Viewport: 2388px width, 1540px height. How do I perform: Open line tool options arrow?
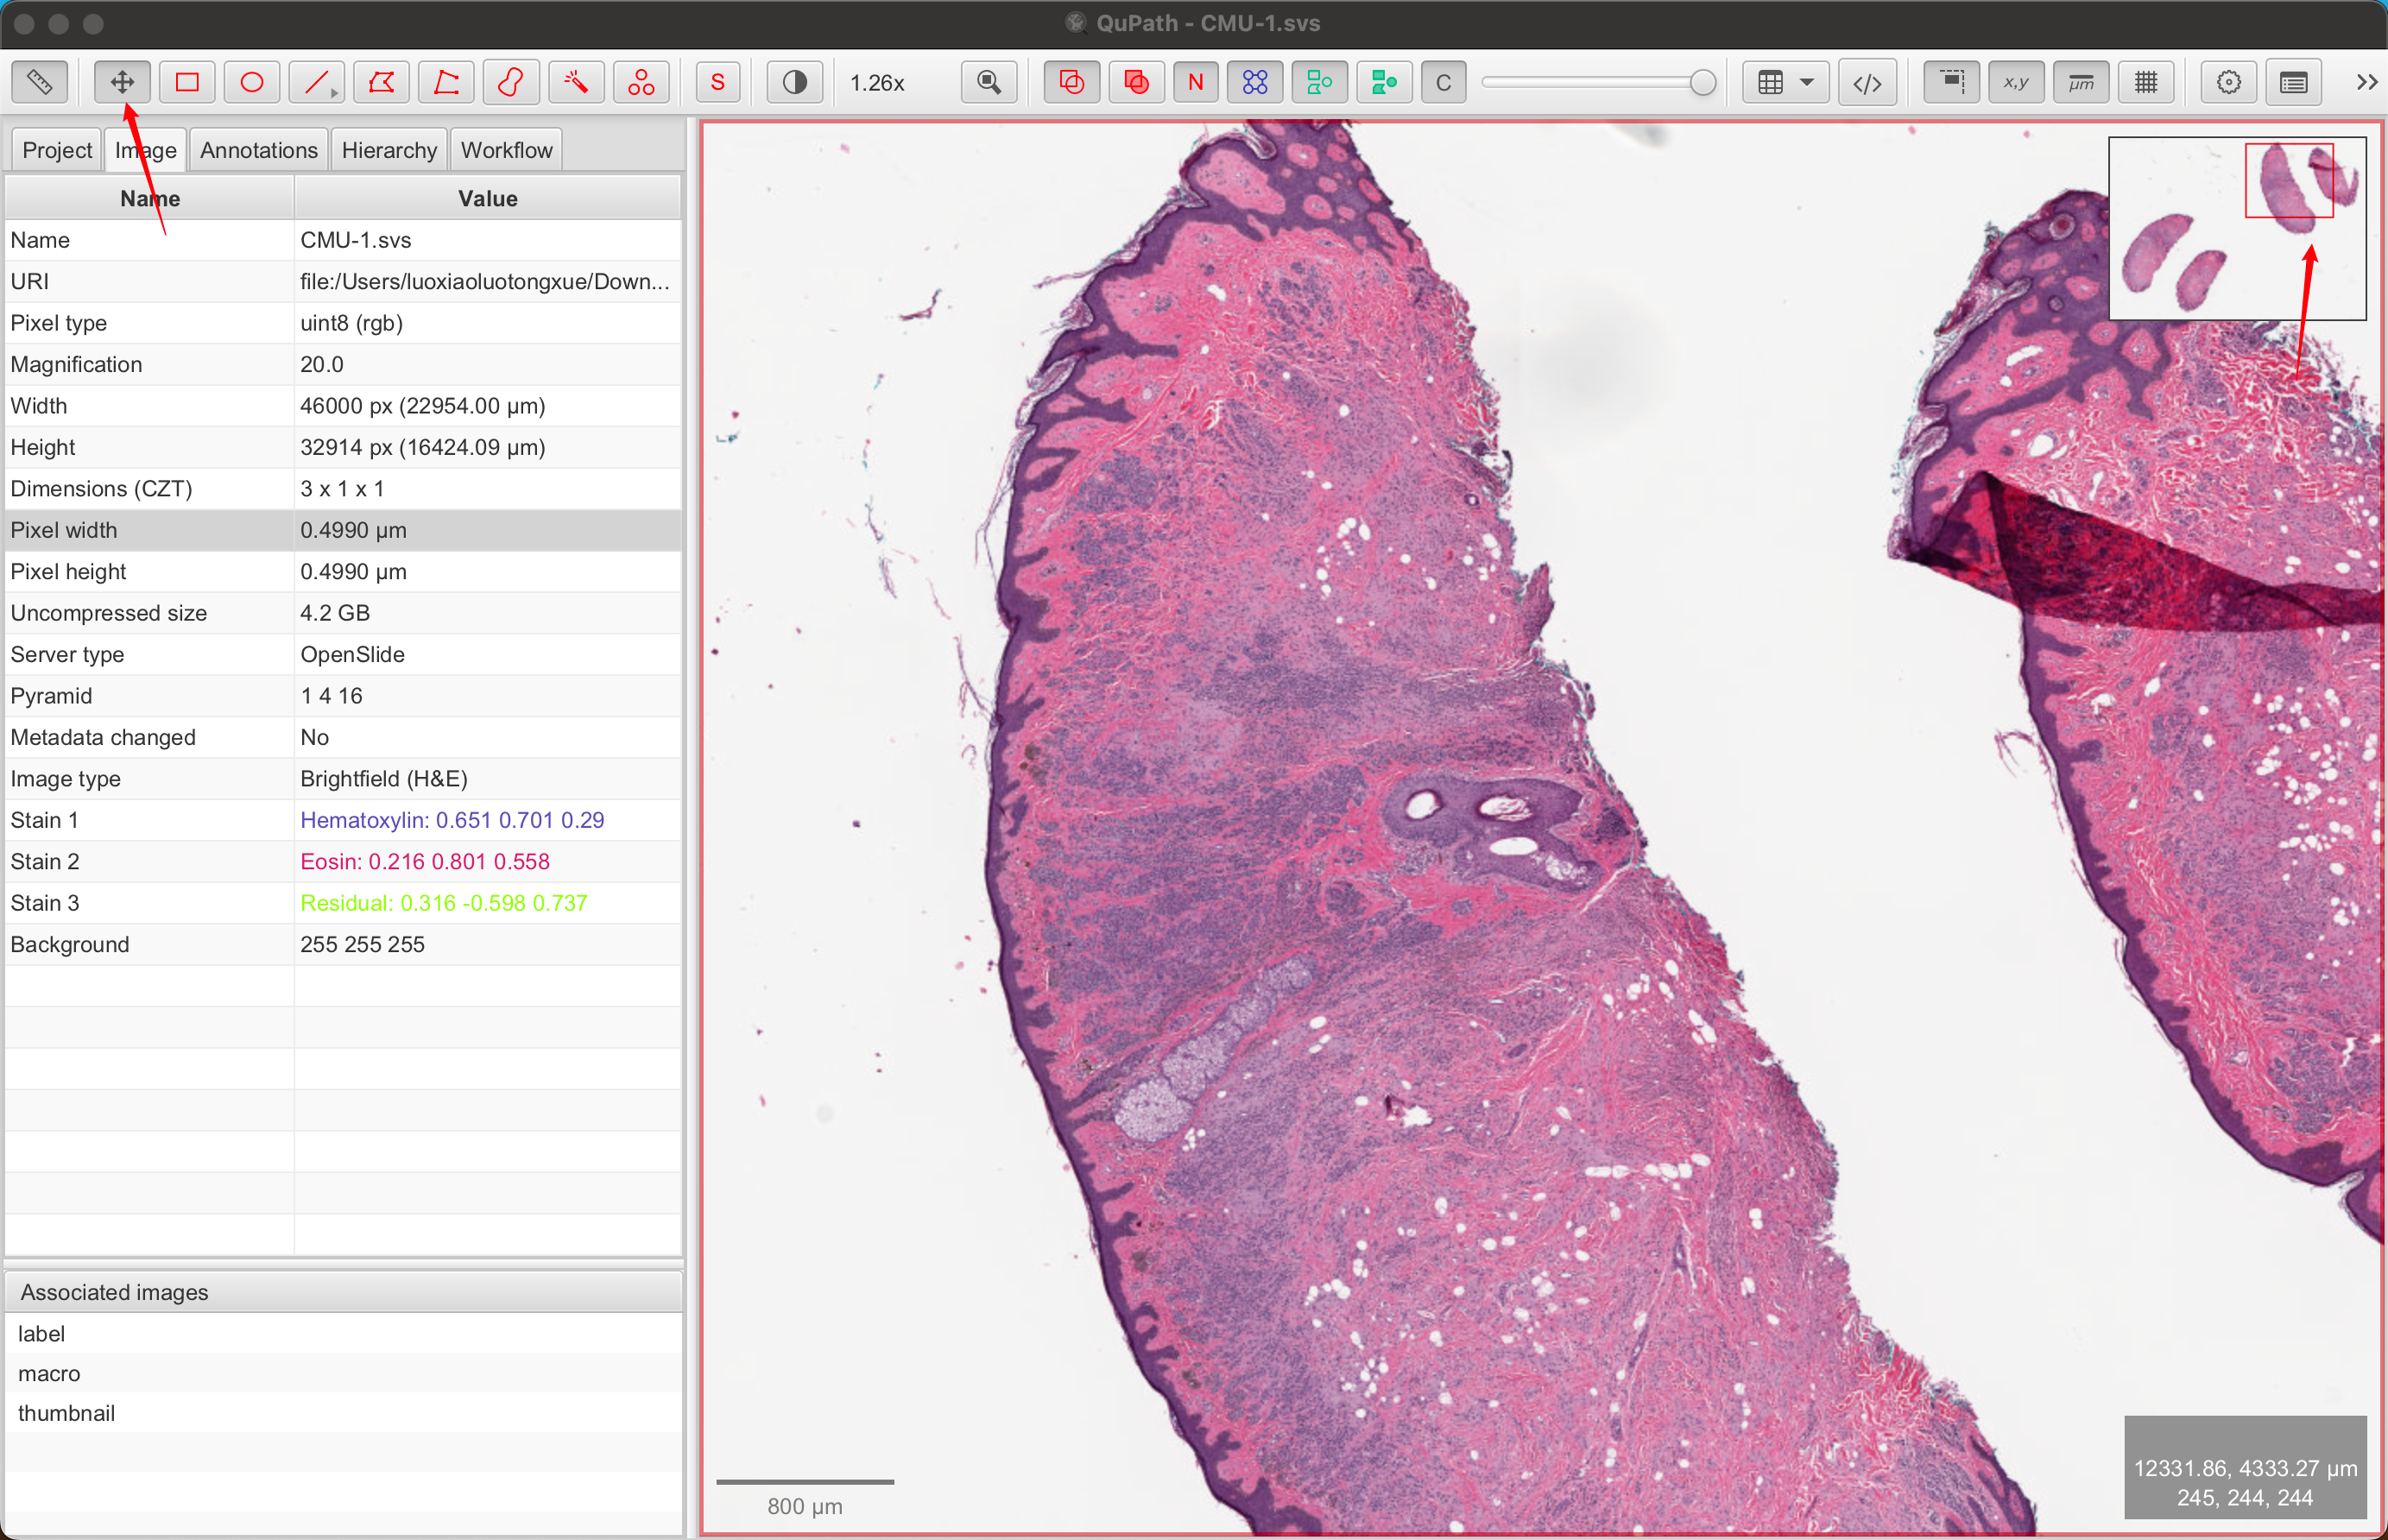(334, 93)
